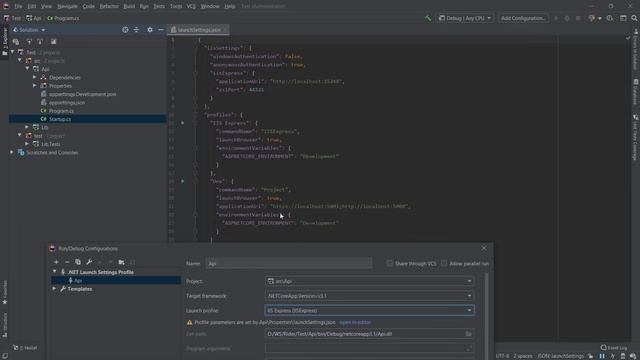Open the Build menu
This screenshot has height=360, width=640.
point(129,6)
